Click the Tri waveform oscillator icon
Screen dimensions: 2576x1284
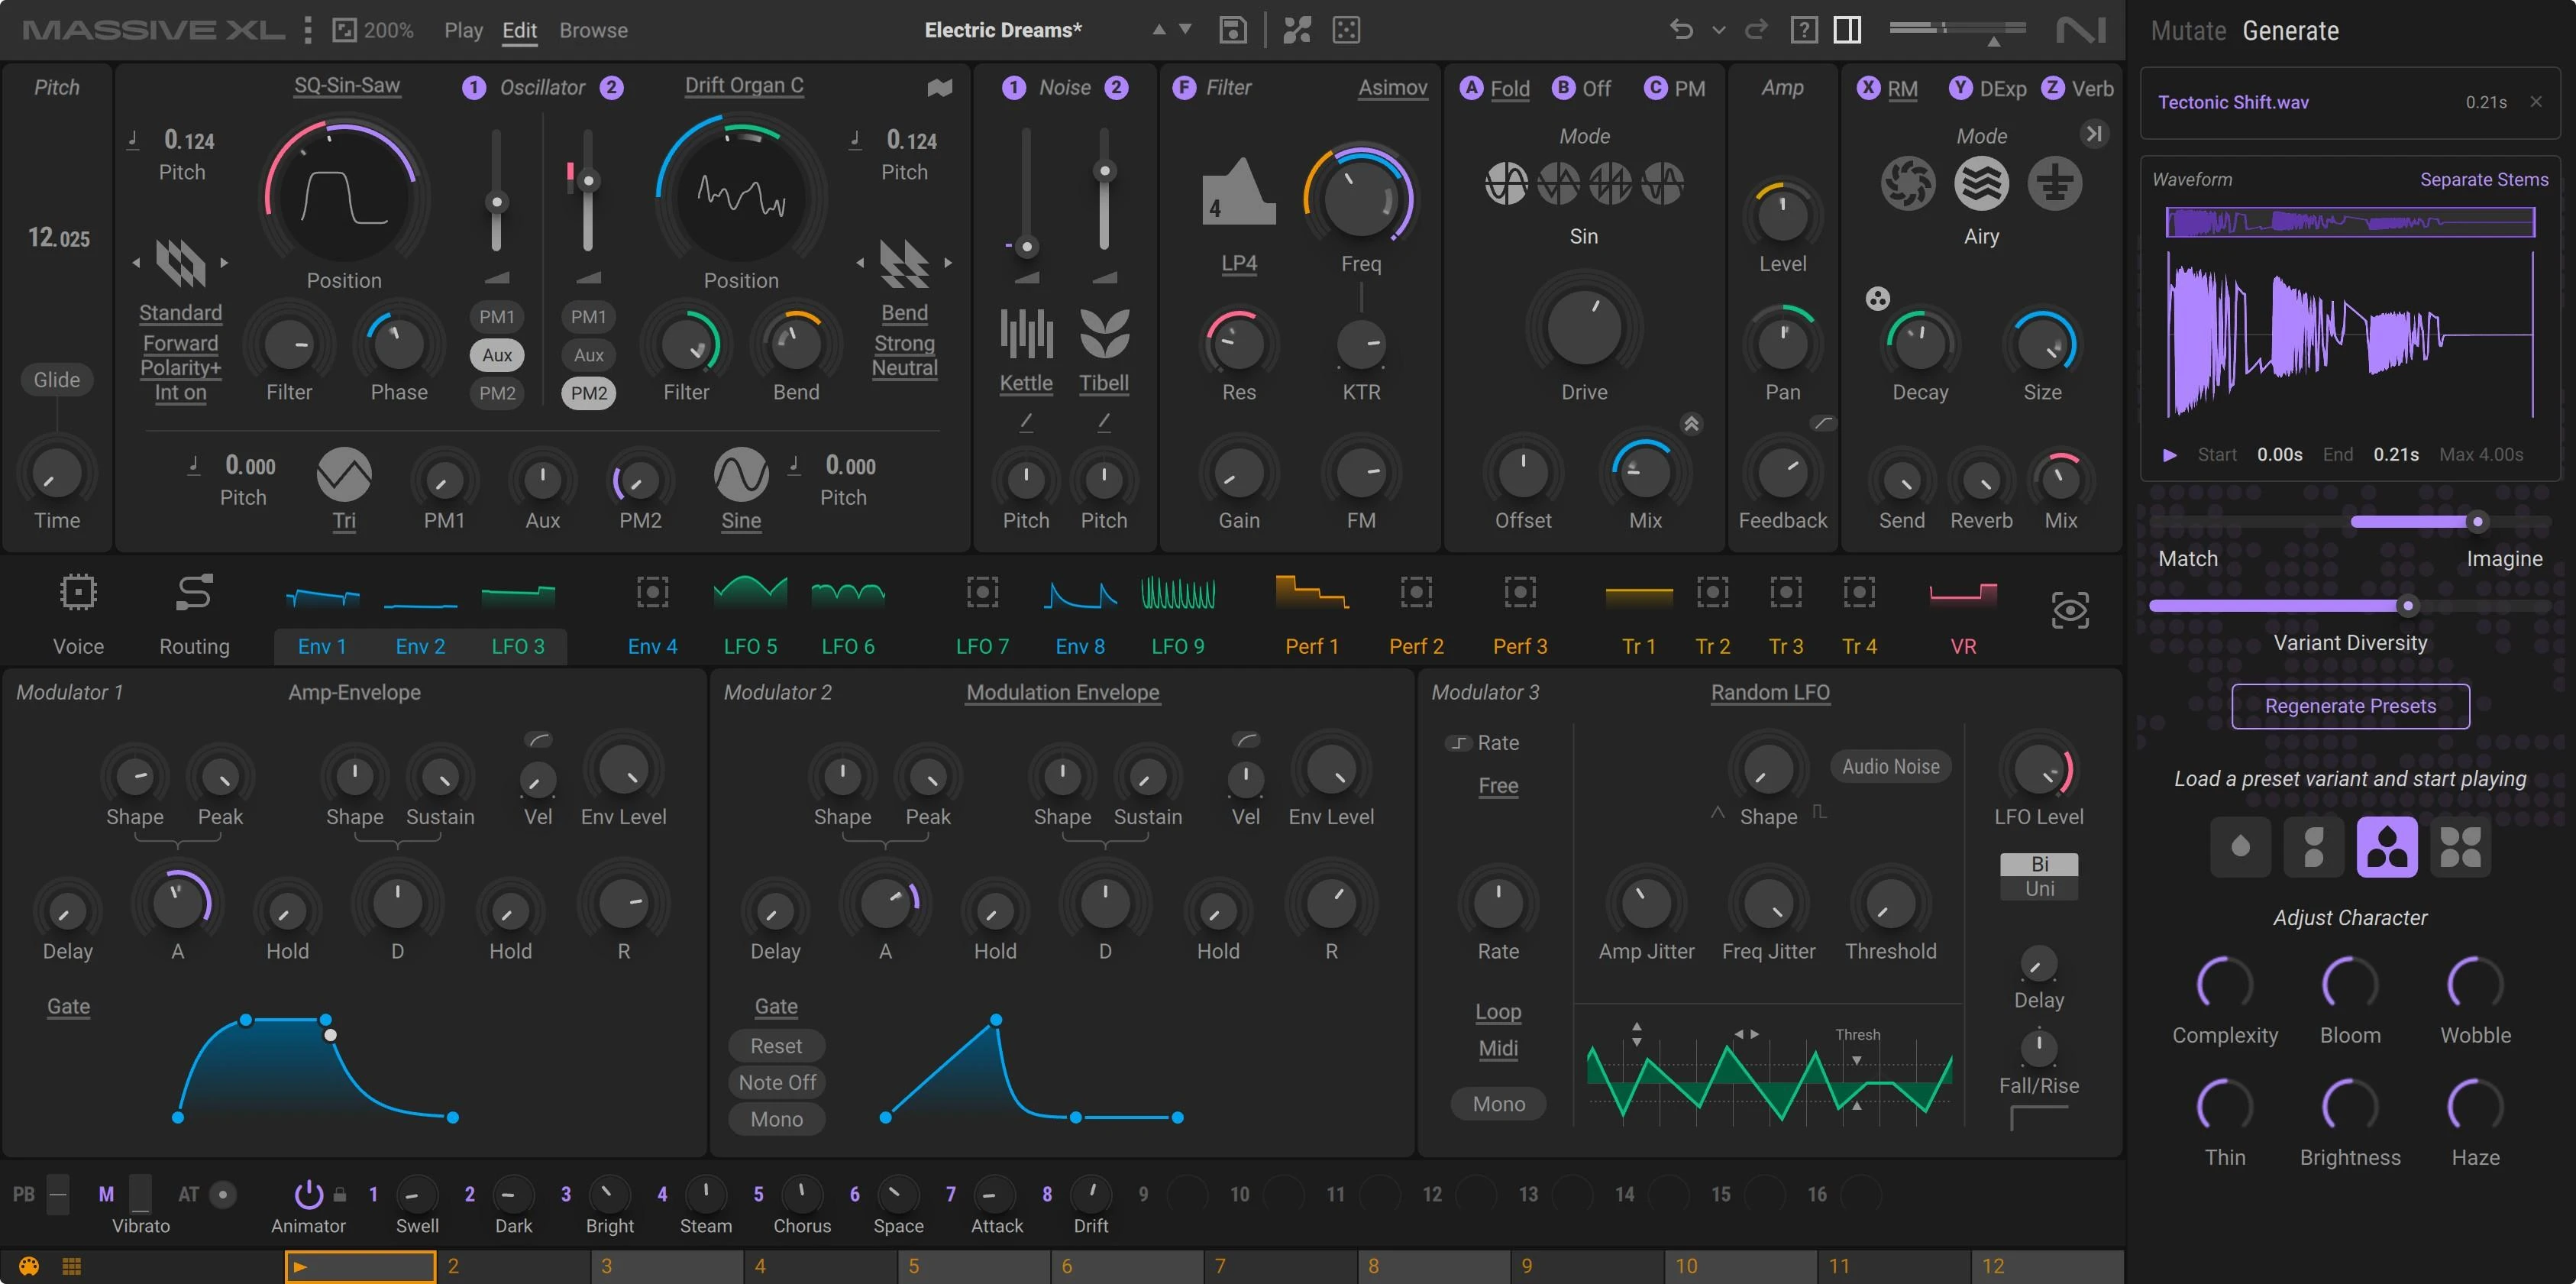(x=344, y=474)
